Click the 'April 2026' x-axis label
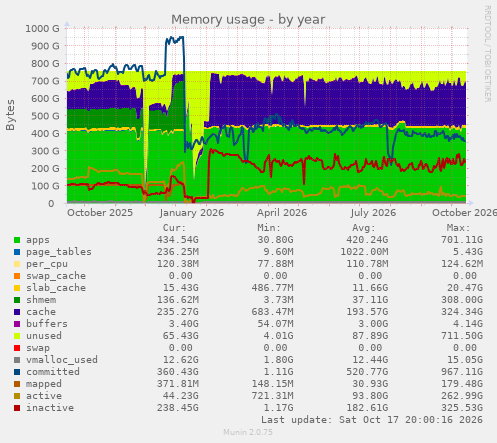Screen dimensions: 497x443 282,213
